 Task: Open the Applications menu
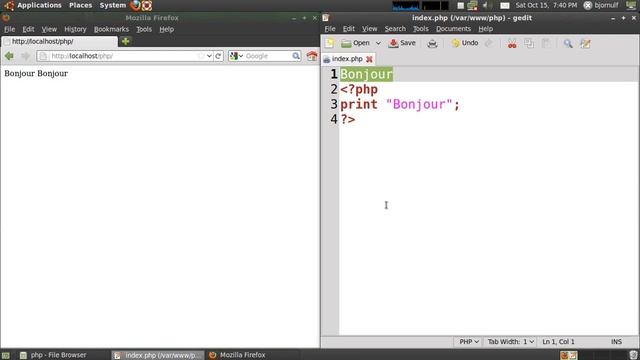coord(39,5)
